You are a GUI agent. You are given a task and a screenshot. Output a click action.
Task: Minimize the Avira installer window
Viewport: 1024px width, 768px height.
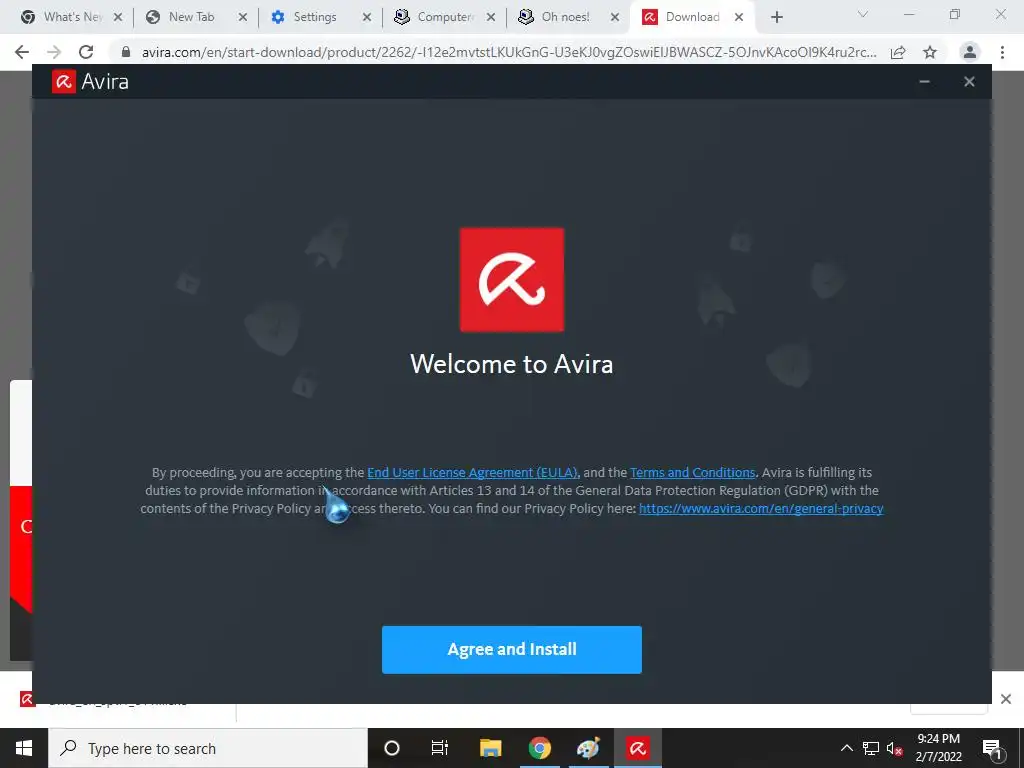(x=924, y=82)
